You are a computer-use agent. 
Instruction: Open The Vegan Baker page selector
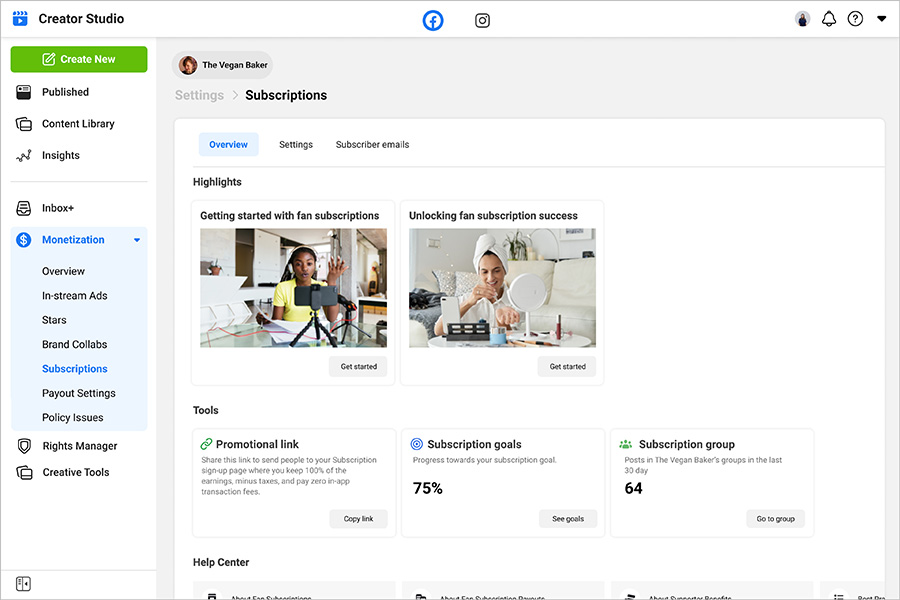[x=222, y=65]
